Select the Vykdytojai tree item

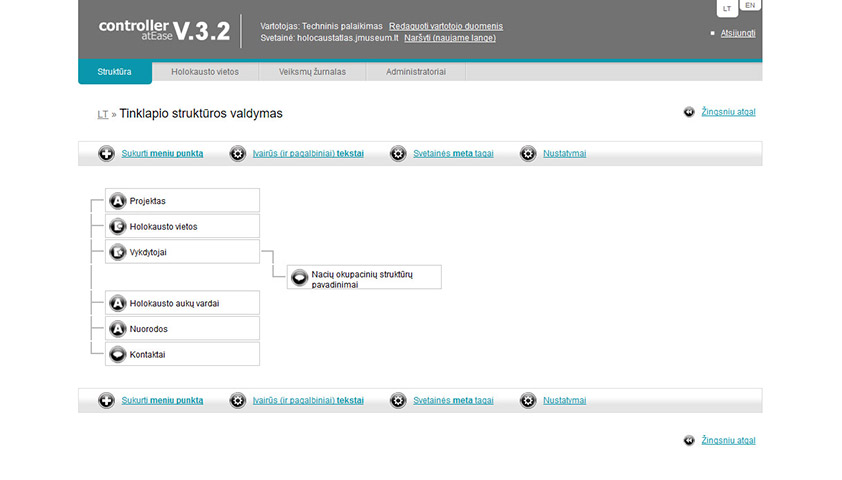(x=183, y=252)
